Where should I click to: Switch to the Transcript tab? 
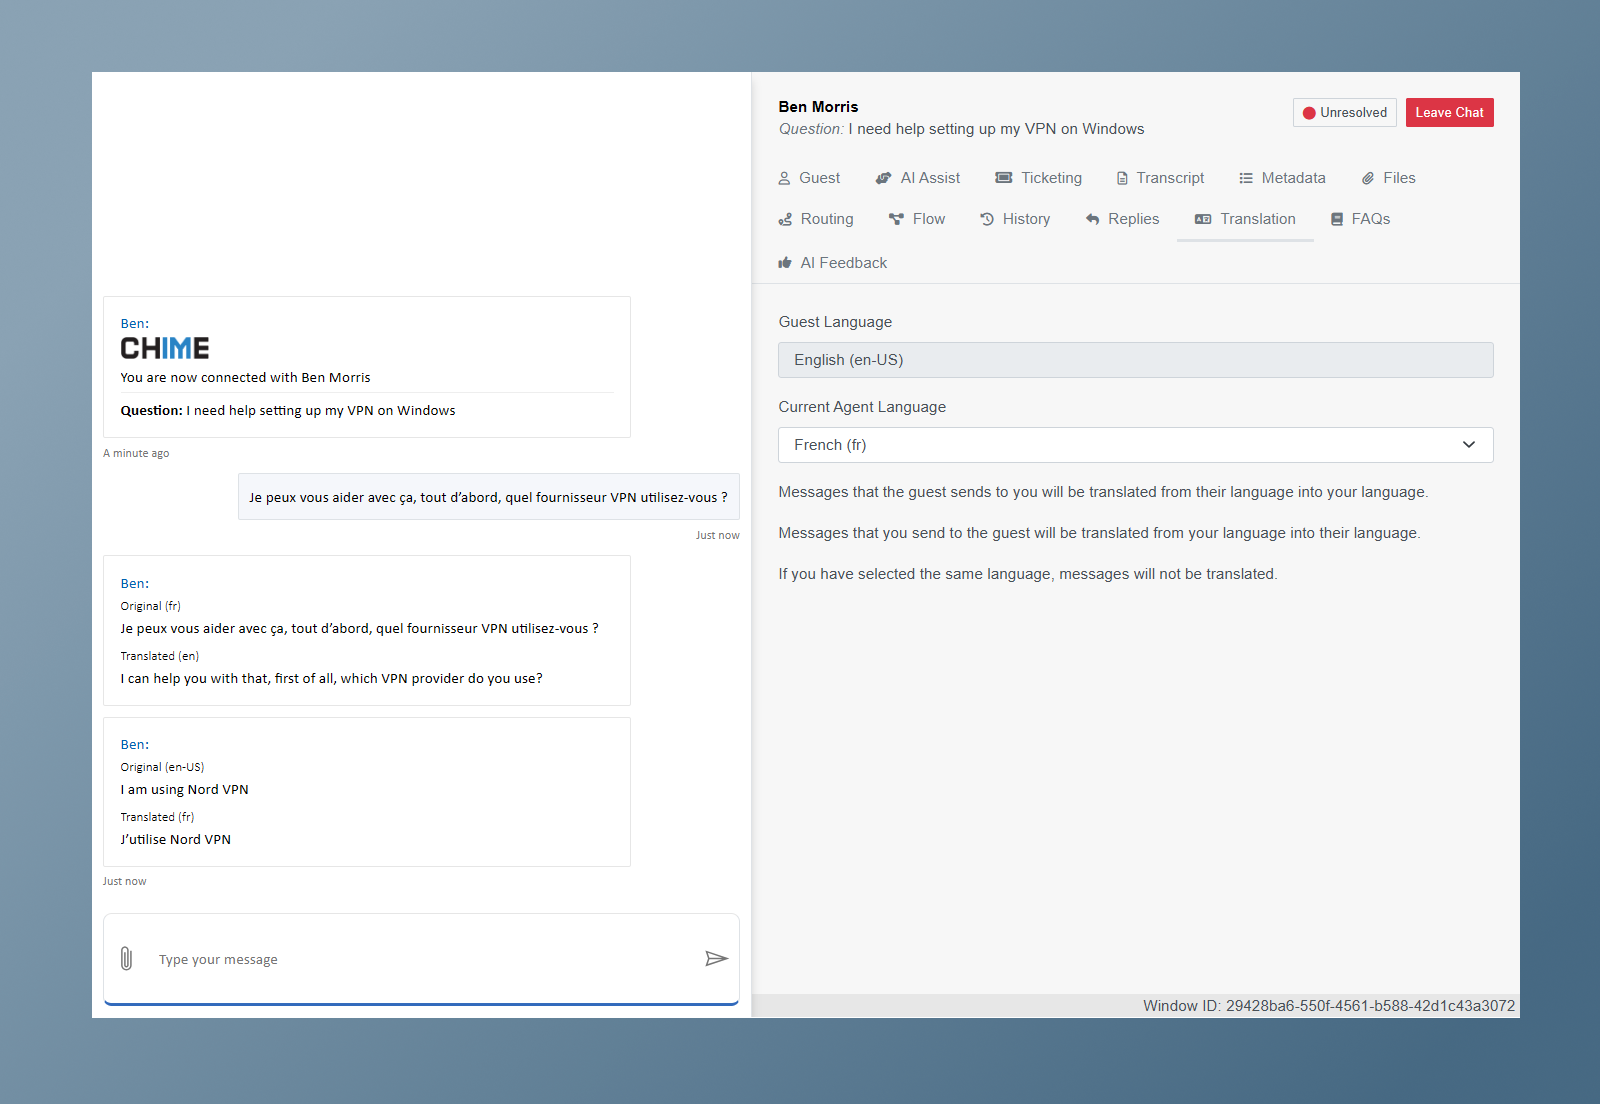click(1160, 178)
